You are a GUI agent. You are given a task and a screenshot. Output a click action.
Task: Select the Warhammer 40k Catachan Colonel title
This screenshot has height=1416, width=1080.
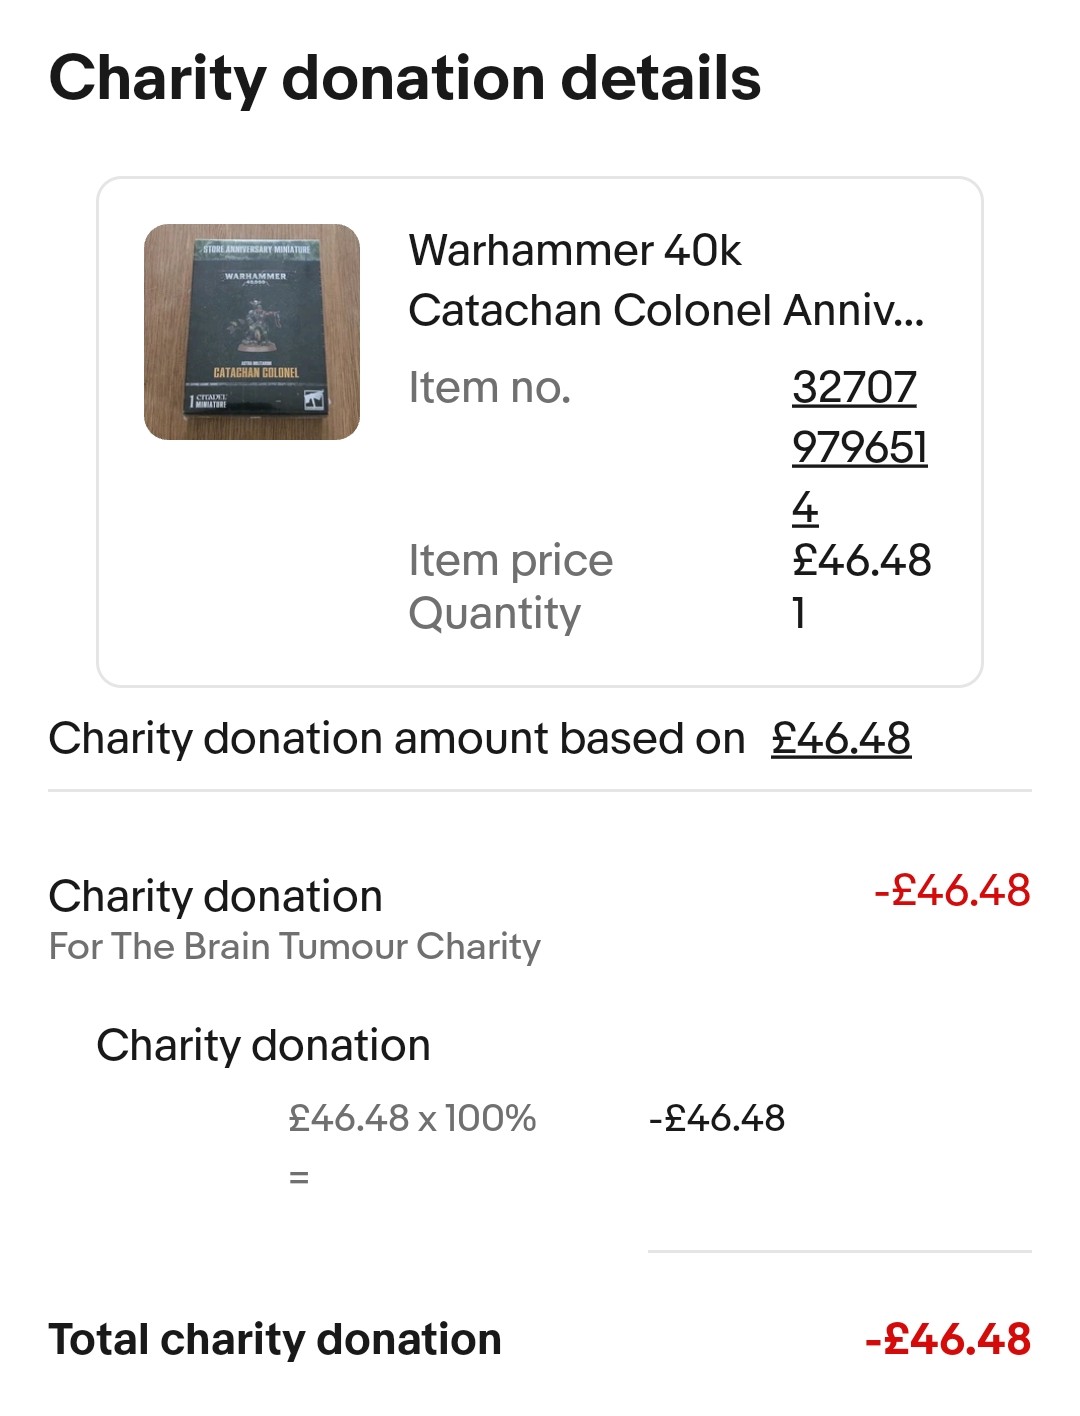665,280
